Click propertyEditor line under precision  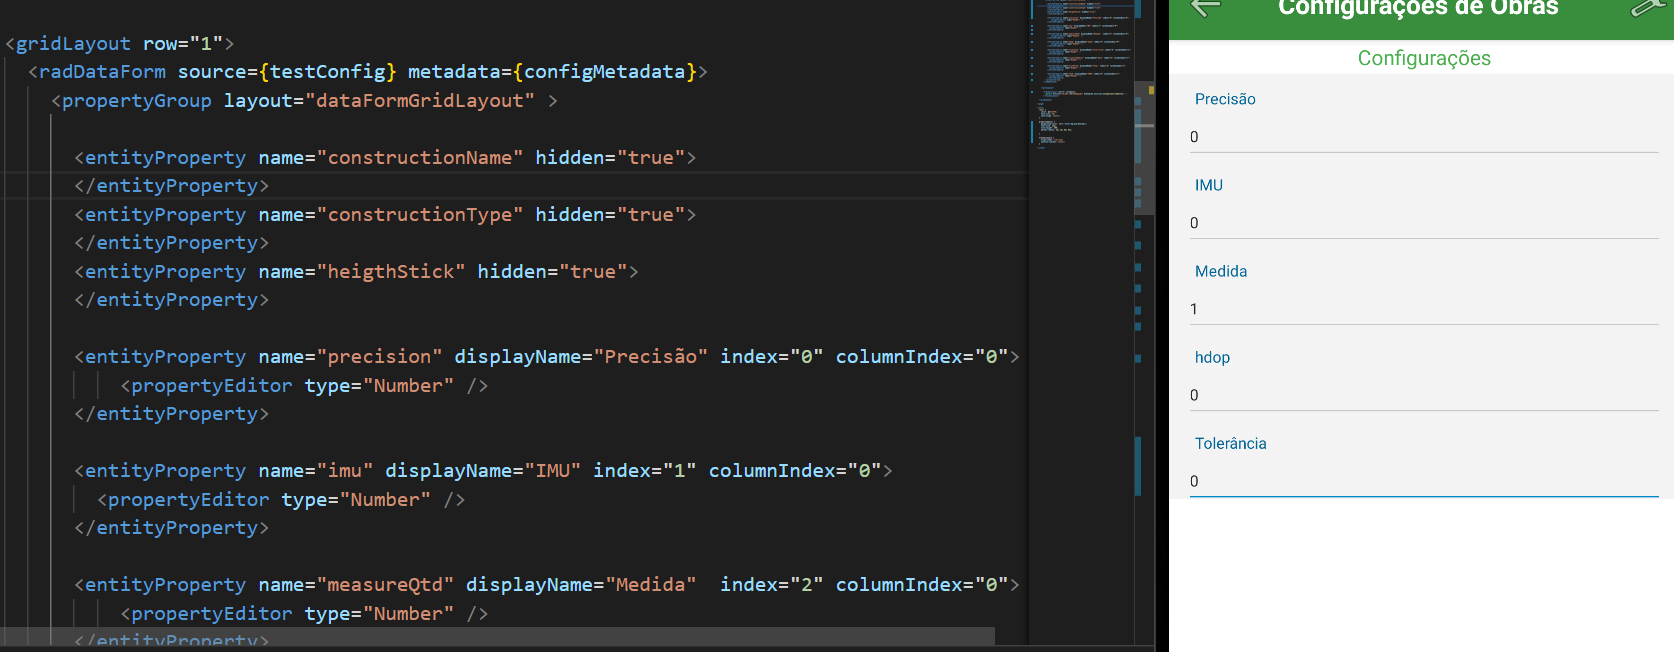pyautogui.click(x=304, y=385)
